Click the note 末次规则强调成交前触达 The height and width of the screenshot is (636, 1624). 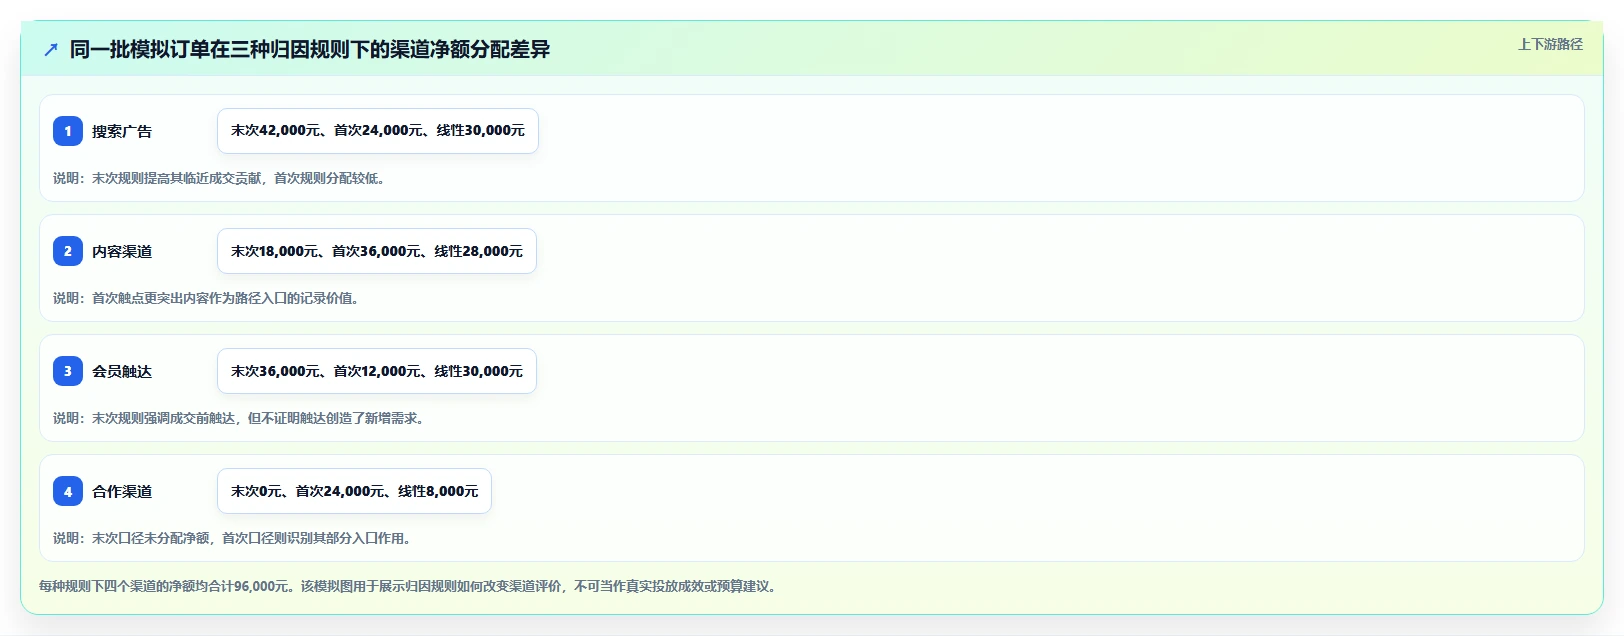pyautogui.click(x=241, y=418)
